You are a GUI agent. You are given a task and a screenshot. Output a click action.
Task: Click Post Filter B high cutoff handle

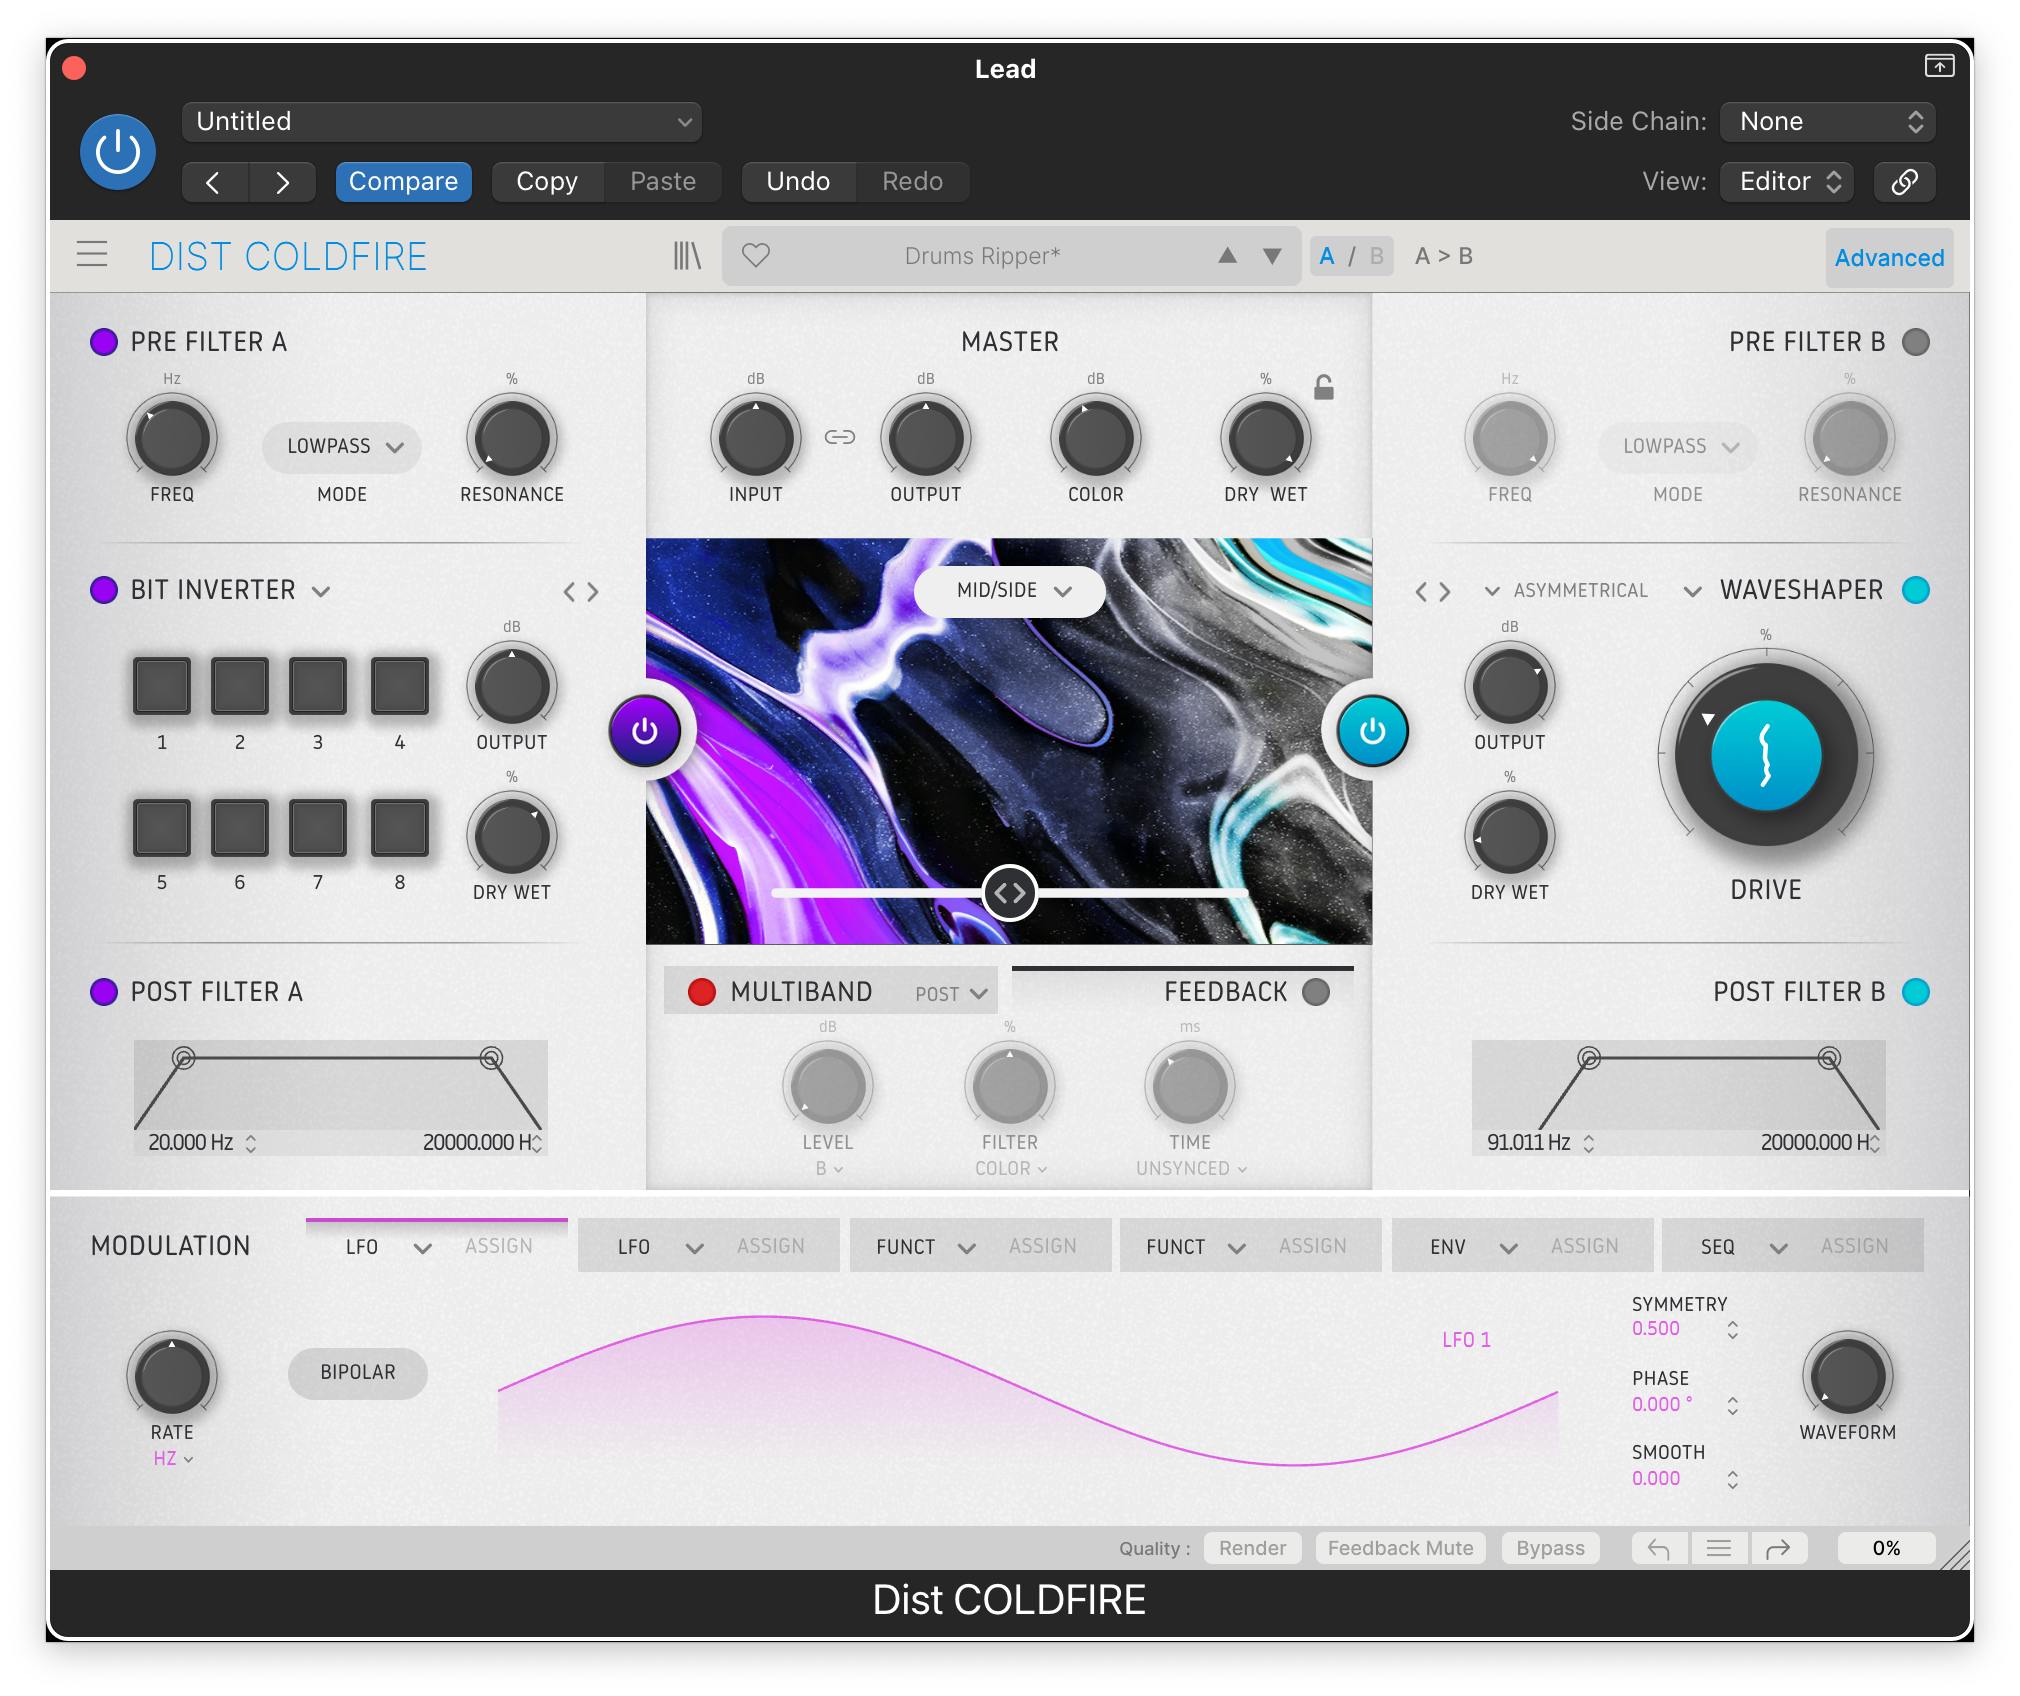[1828, 1057]
